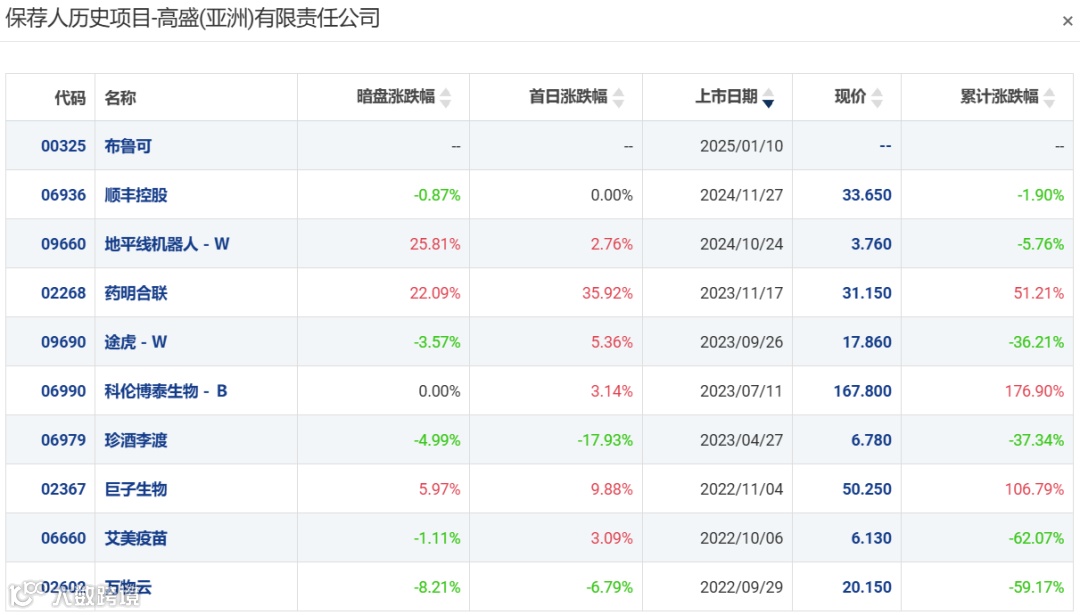Select price 20.150 in last row
This screenshot has width=1080, height=615.
[x=866, y=587]
